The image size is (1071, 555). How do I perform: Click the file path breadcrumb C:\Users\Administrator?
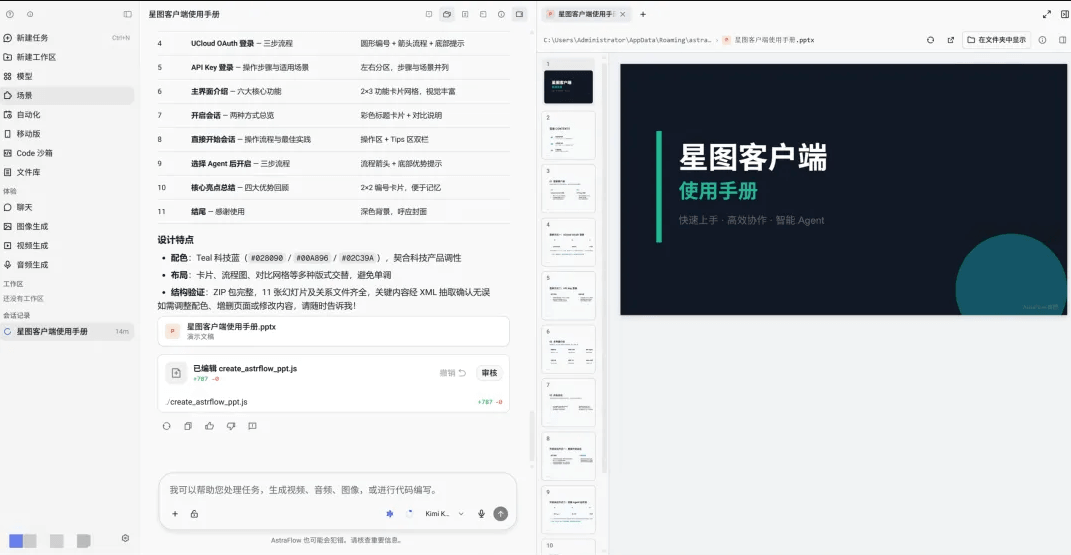pyautogui.click(x=627, y=40)
